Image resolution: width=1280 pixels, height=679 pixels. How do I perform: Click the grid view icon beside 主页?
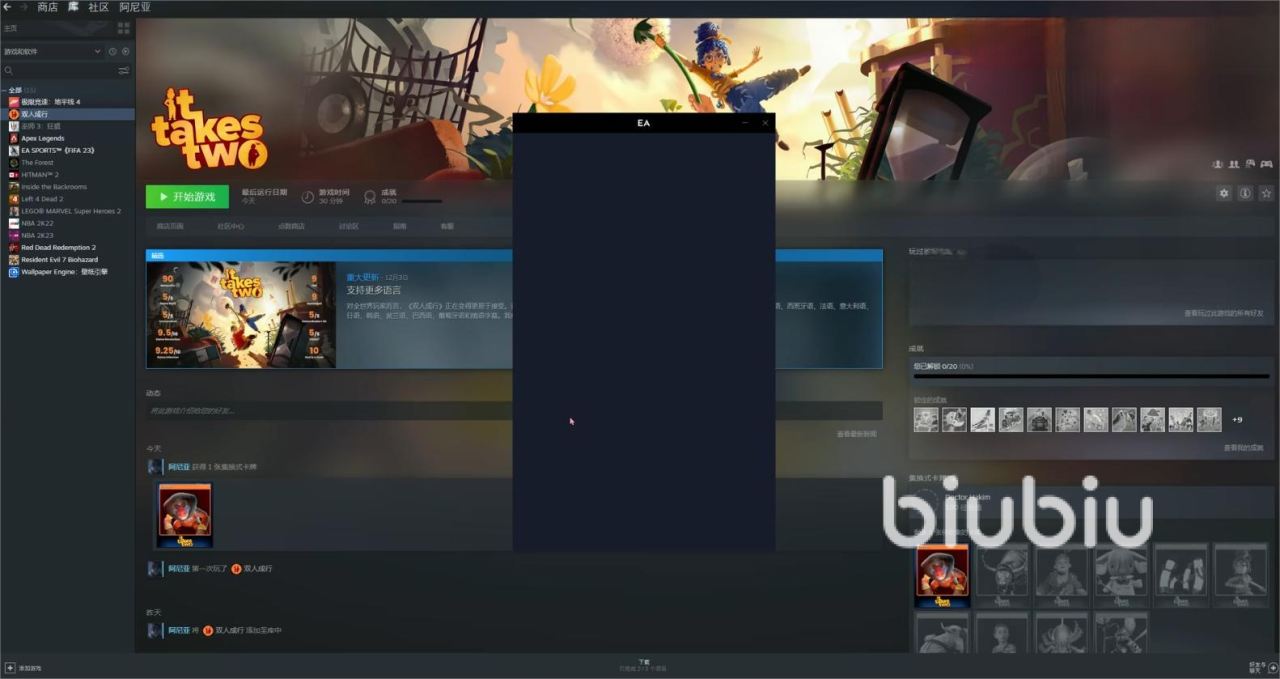(x=124, y=28)
